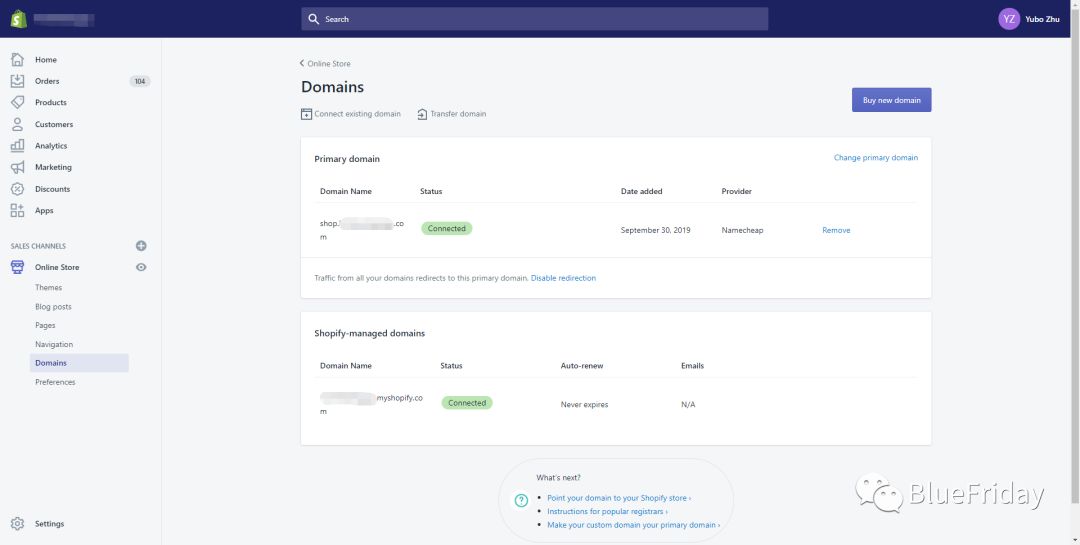Open Home in sidebar
The width and height of the screenshot is (1080, 545).
(x=46, y=60)
